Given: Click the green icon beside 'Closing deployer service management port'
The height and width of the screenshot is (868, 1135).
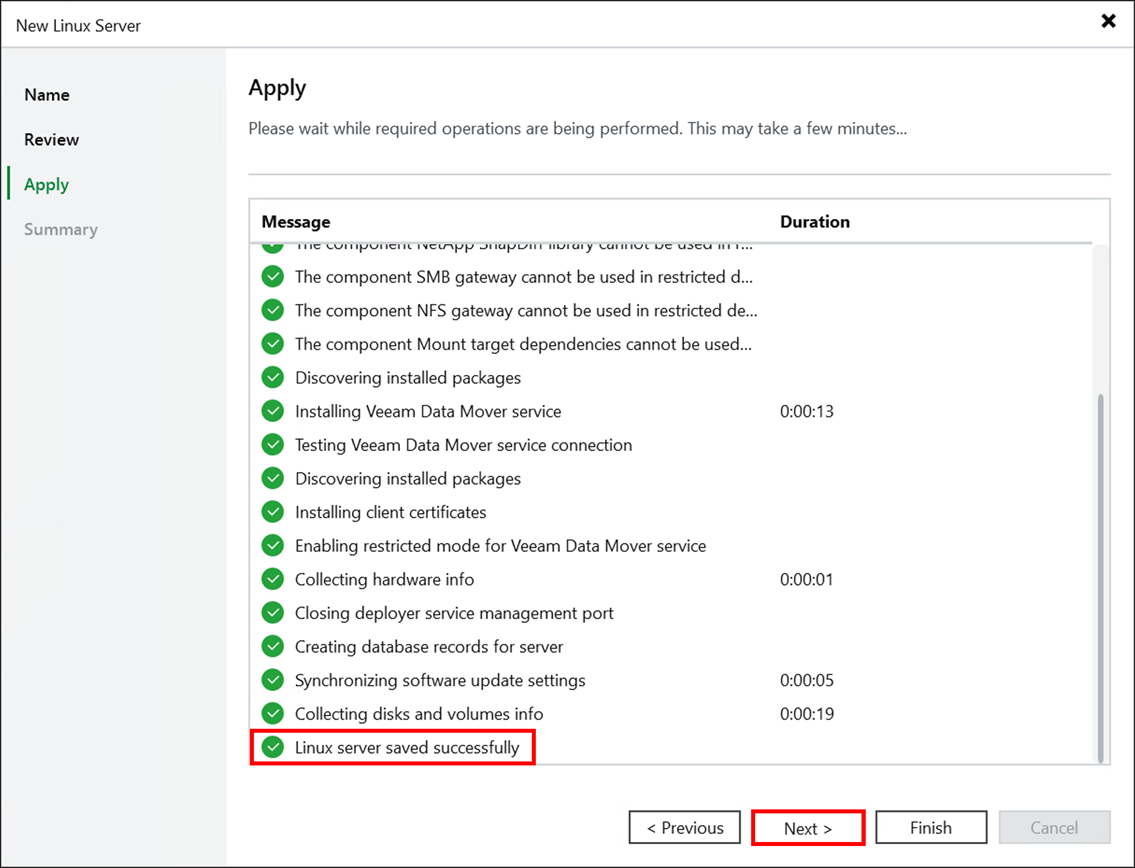Looking at the screenshot, I should coord(272,612).
